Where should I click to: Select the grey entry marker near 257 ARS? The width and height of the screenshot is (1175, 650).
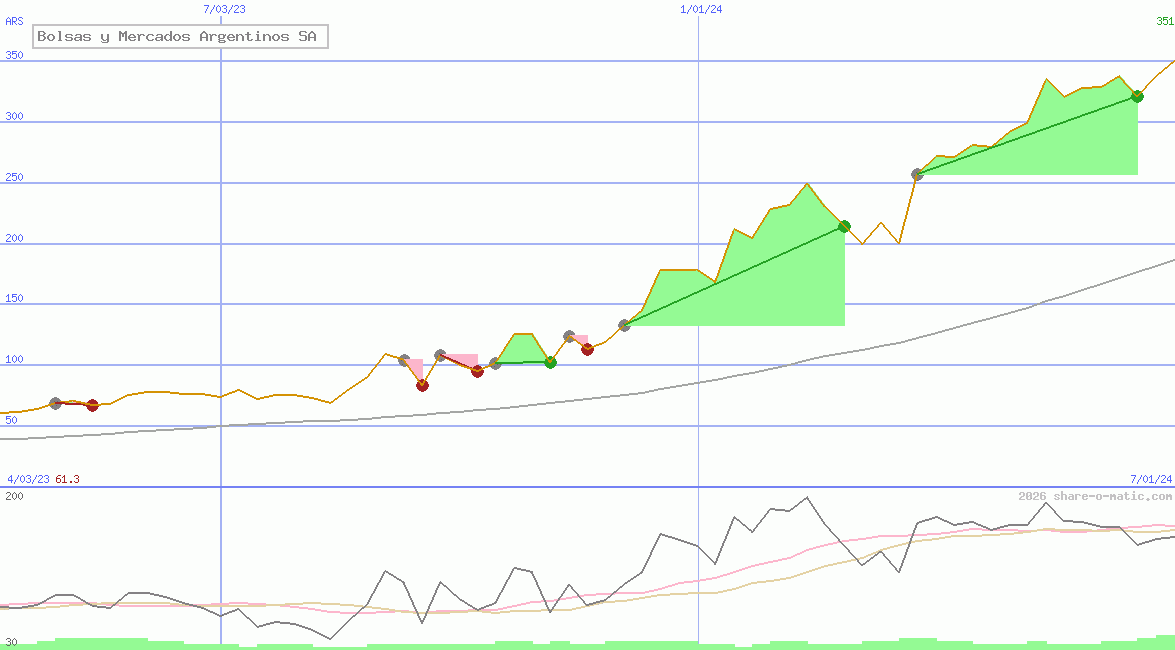(x=917, y=174)
